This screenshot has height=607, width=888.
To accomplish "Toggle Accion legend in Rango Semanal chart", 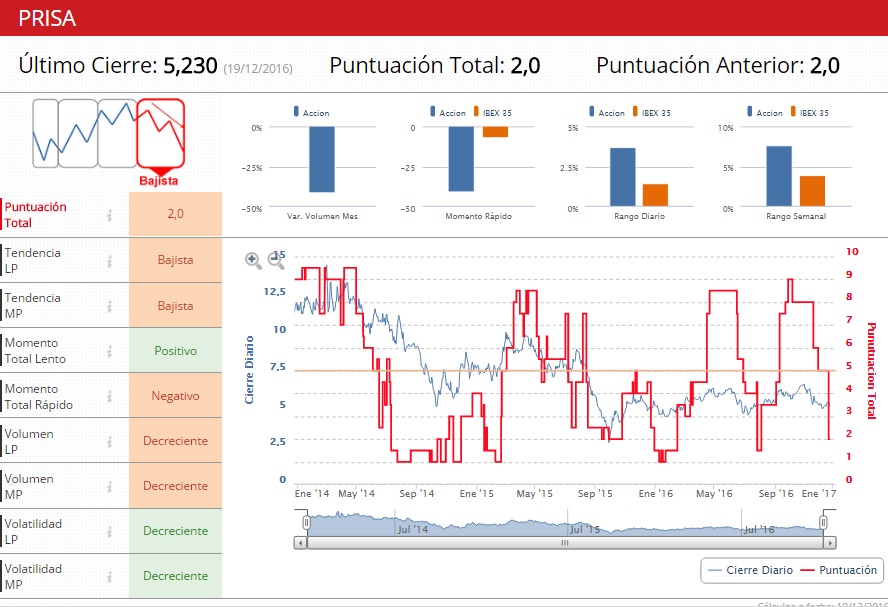I will (x=765, y=112).
